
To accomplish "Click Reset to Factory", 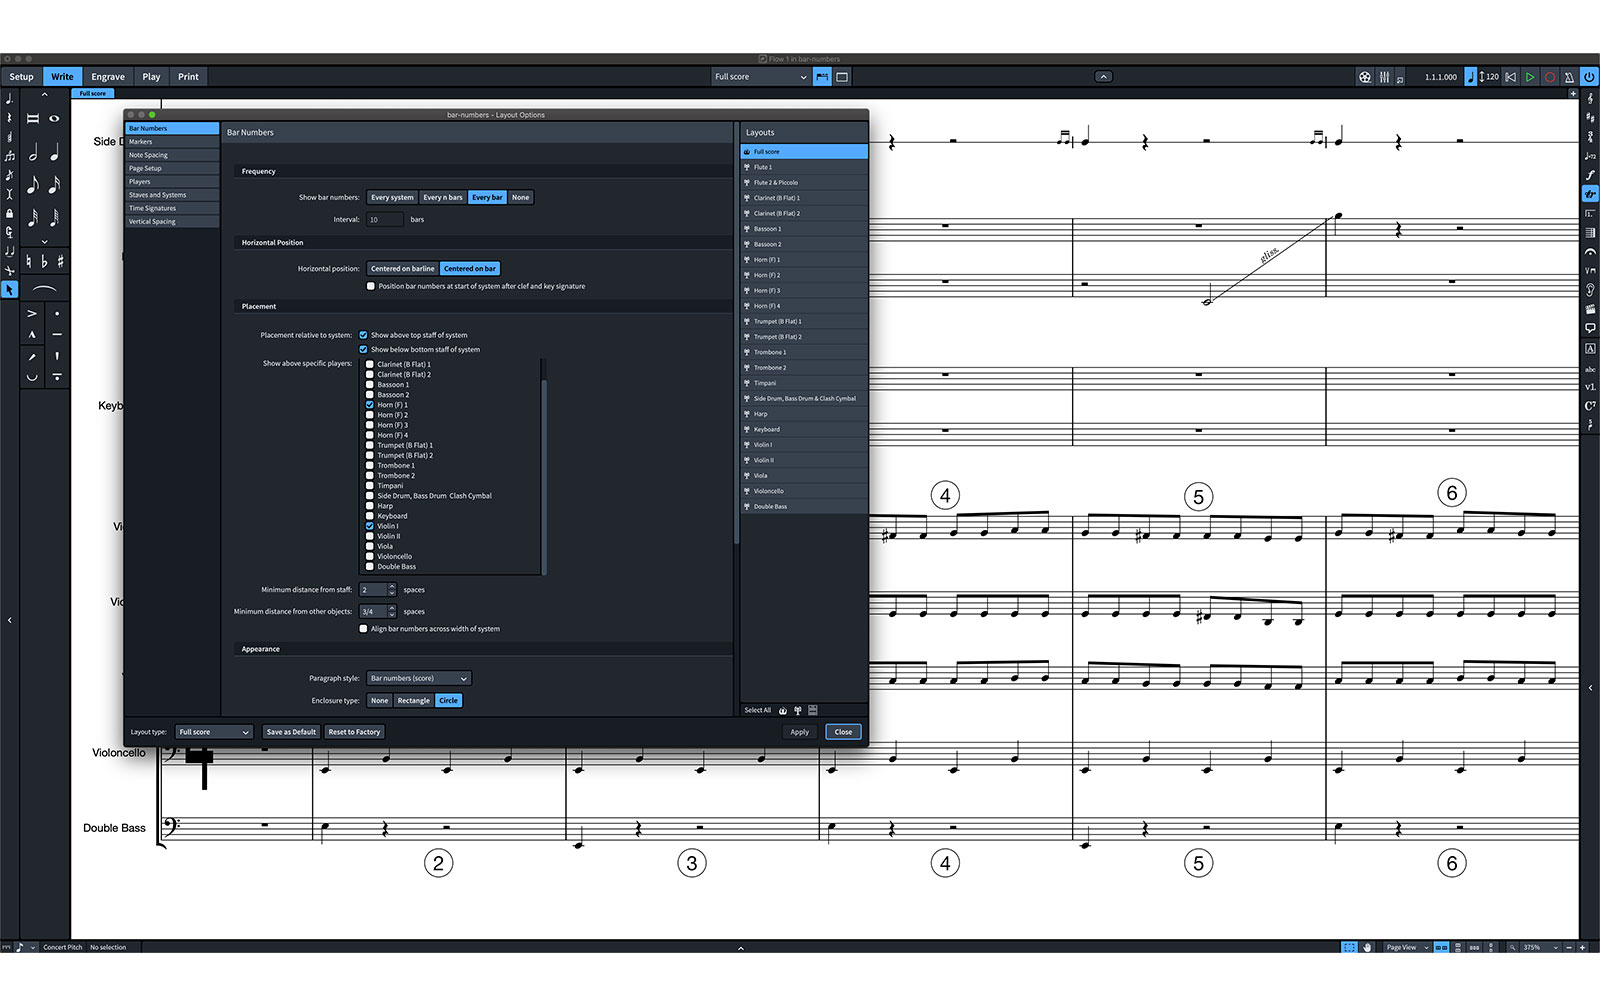I will point(354,732).
